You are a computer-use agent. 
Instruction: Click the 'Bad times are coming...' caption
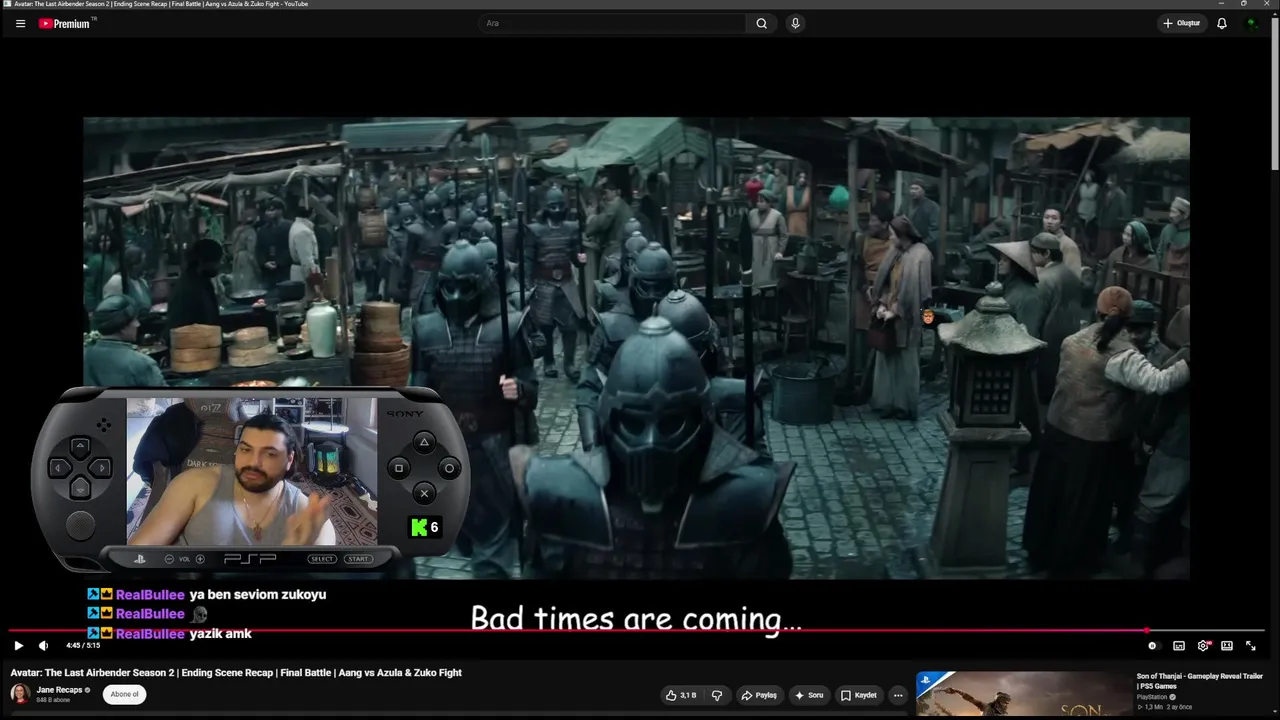pos(636,619)
